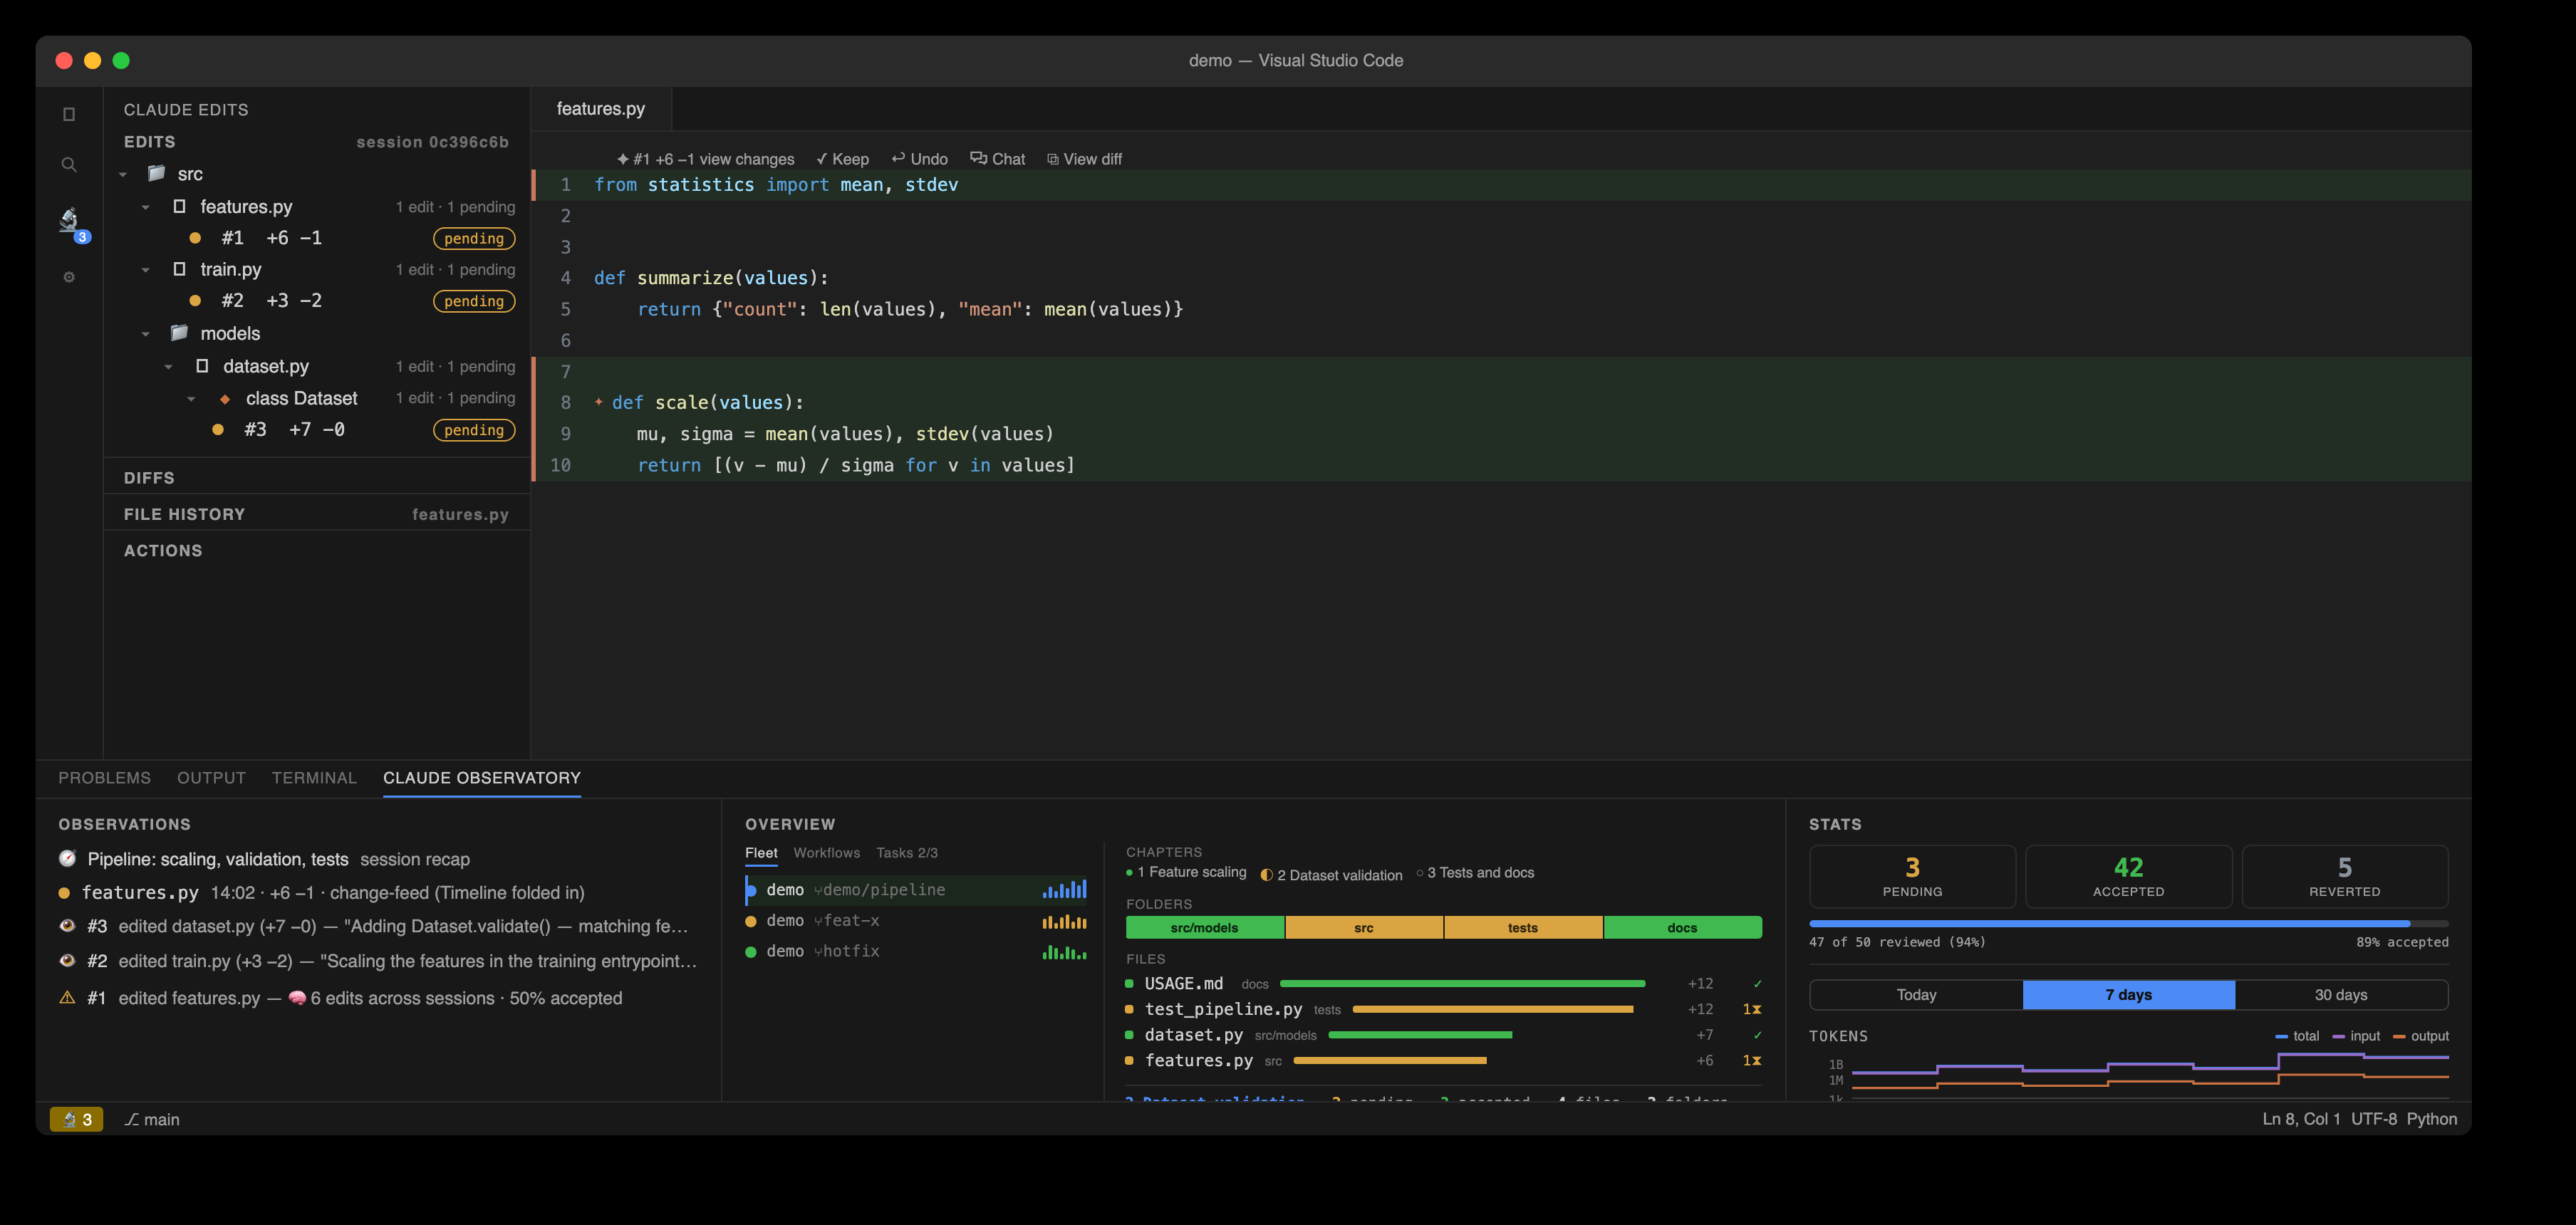Viewport: 2576px width, 1225px height.
Task: Click the orange diamond icon of class Dataset
Action: (225, 399)
